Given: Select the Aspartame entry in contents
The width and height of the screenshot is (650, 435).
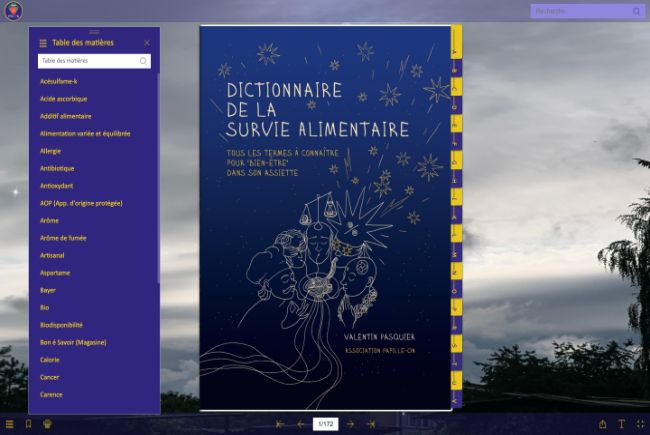Looking at the screenshot, I should (x=55, y=272).
